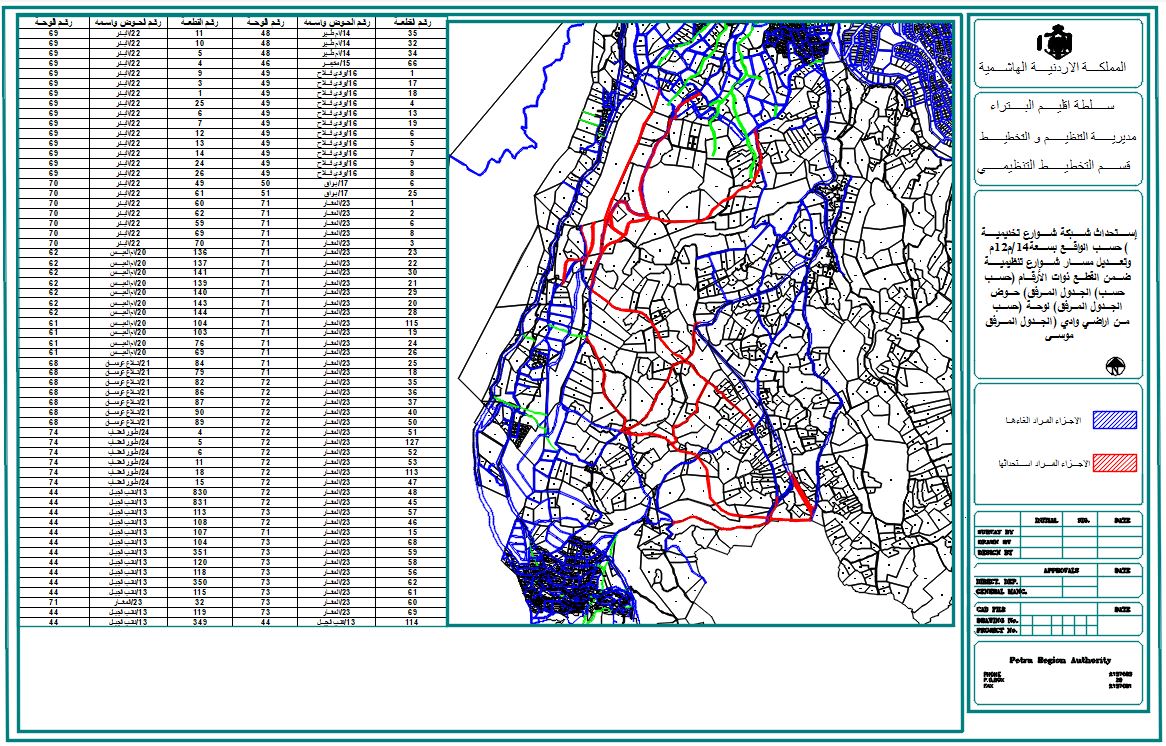This screenshot has width=1166, height=746.
Task: Click the PHONE label under Petra Region Authority
Action: (x=992, y=675)
